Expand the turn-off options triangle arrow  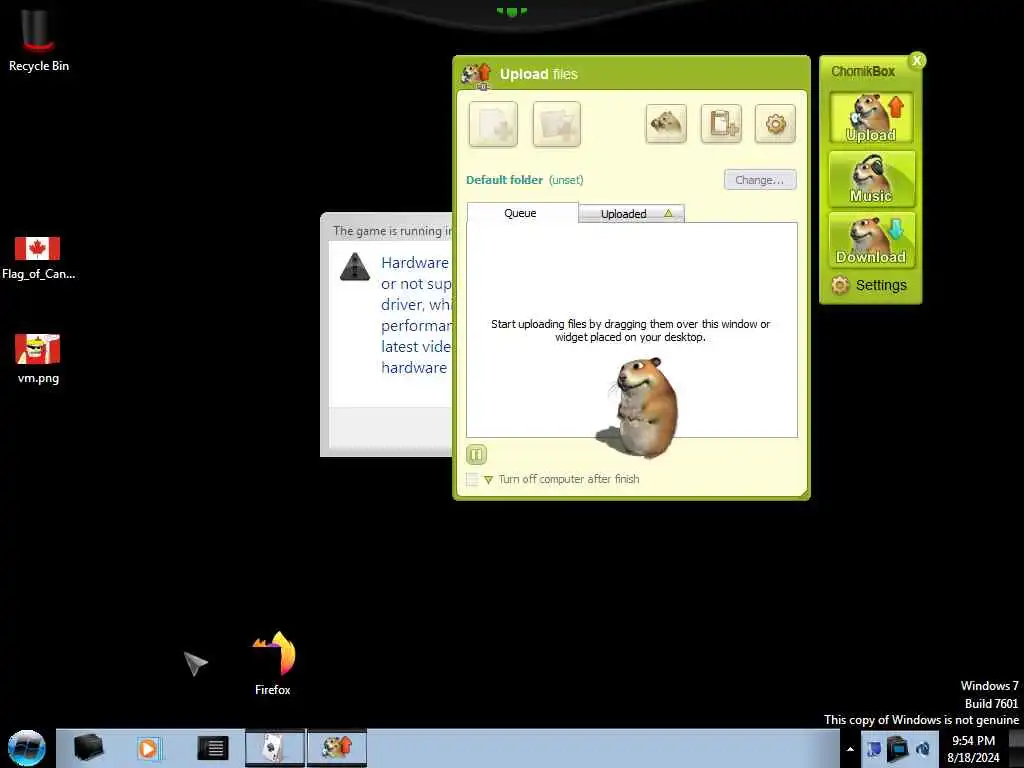(488, 480)
